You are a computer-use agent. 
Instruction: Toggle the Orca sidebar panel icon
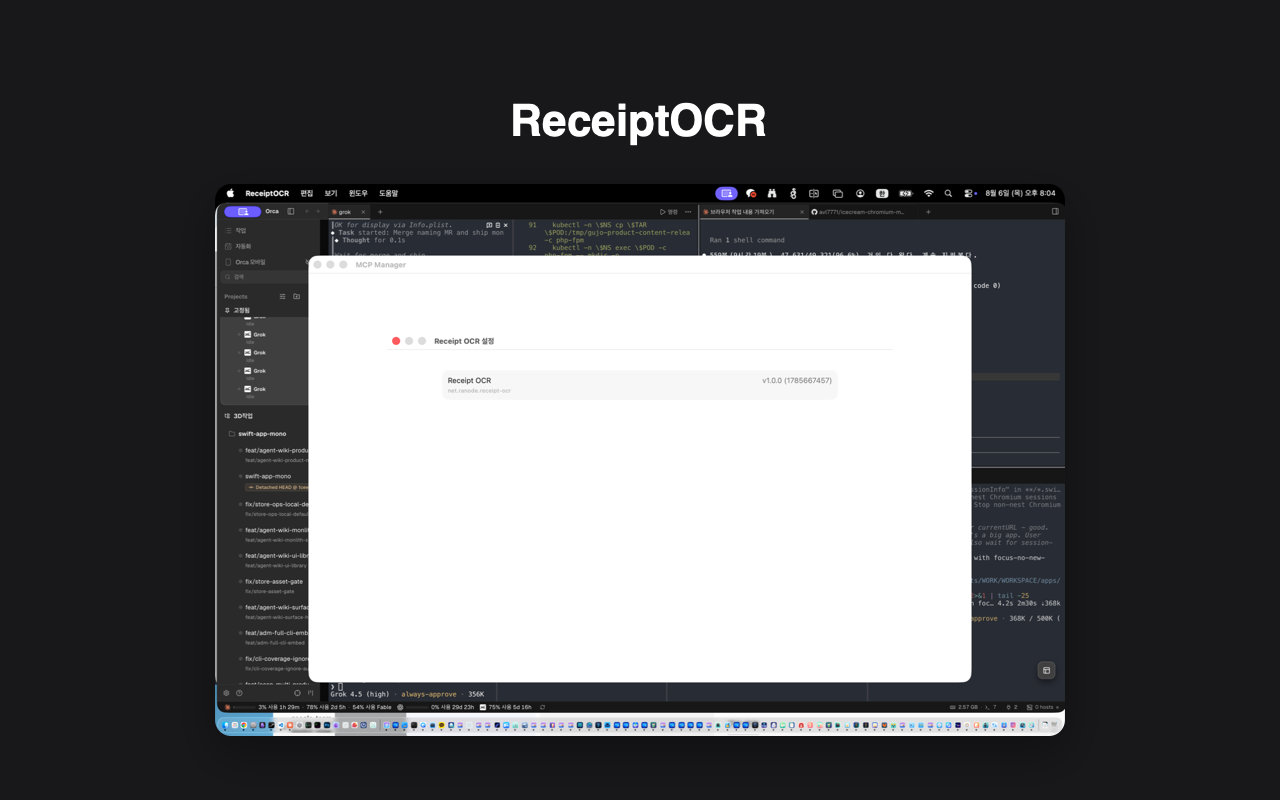click(x=291, y=212)
